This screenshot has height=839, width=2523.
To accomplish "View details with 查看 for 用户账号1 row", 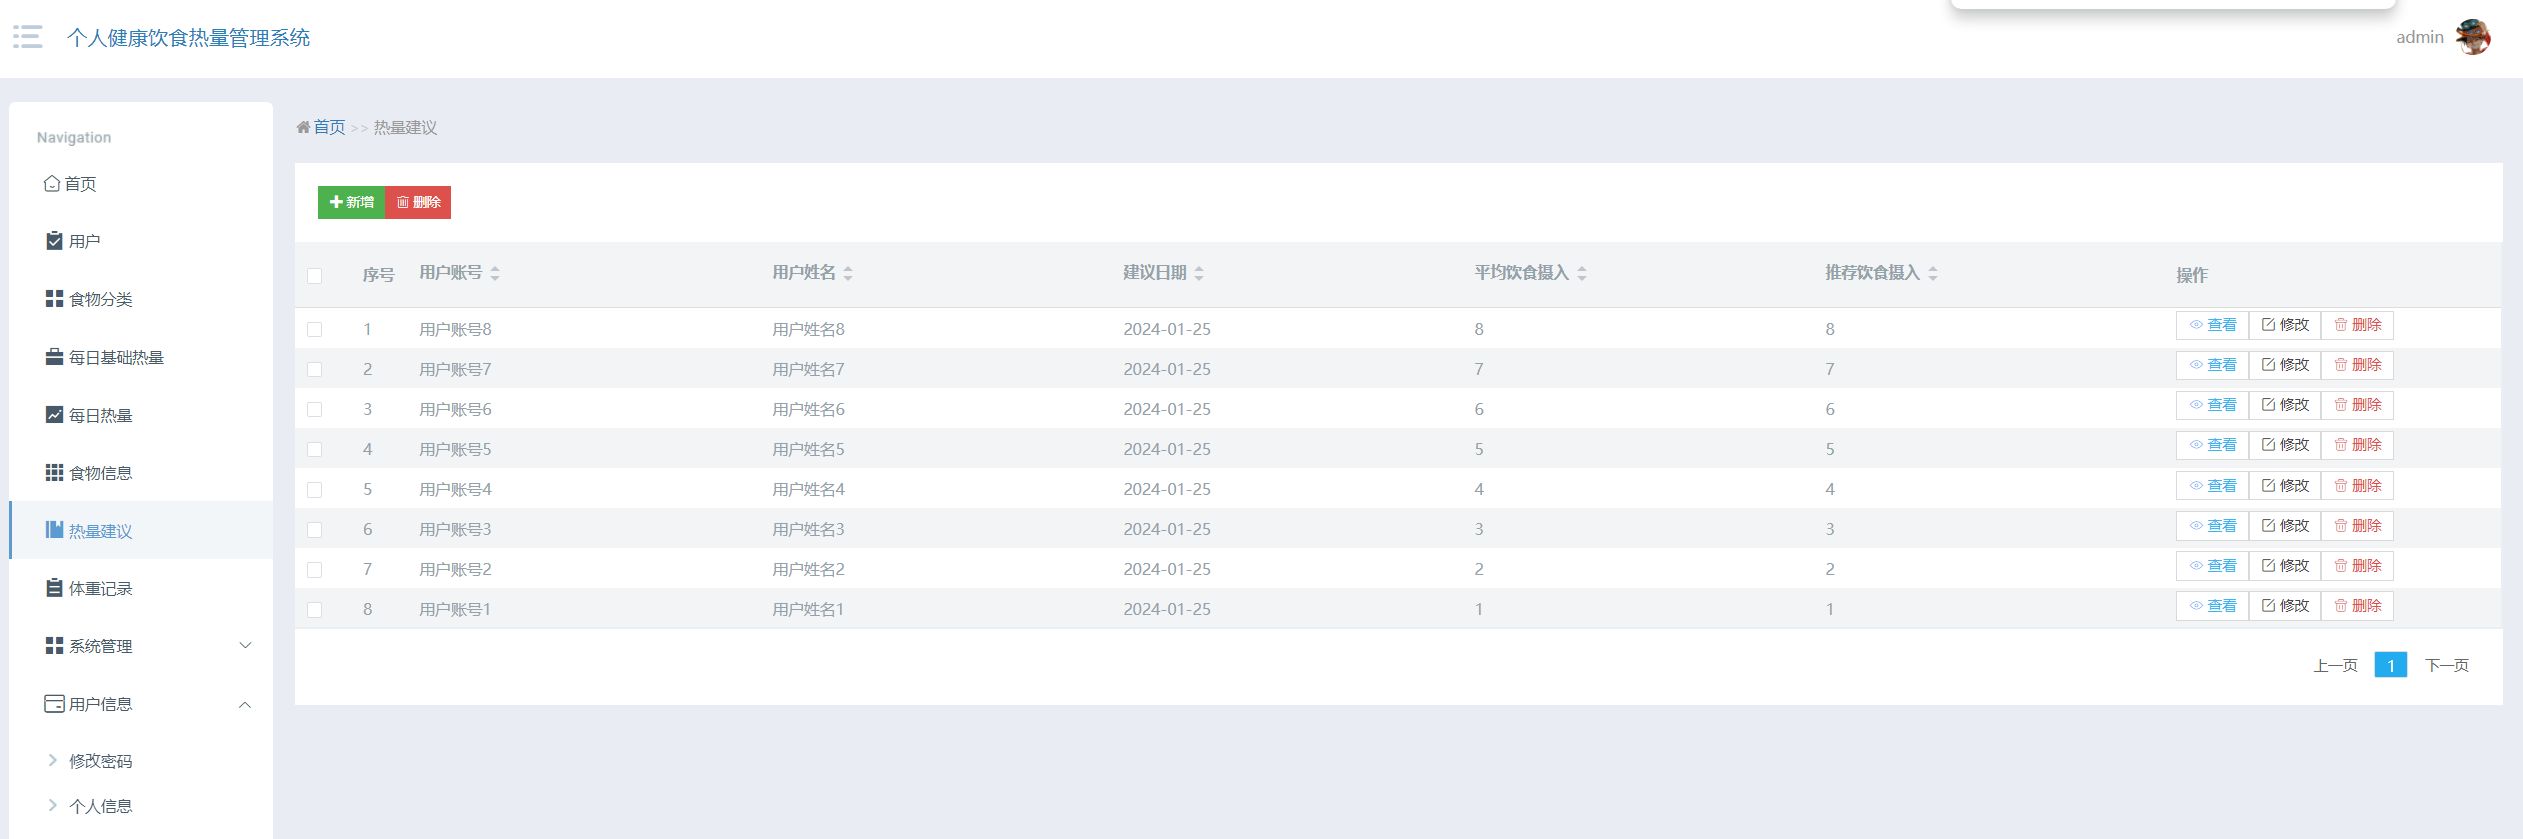I will (2212, 606).
